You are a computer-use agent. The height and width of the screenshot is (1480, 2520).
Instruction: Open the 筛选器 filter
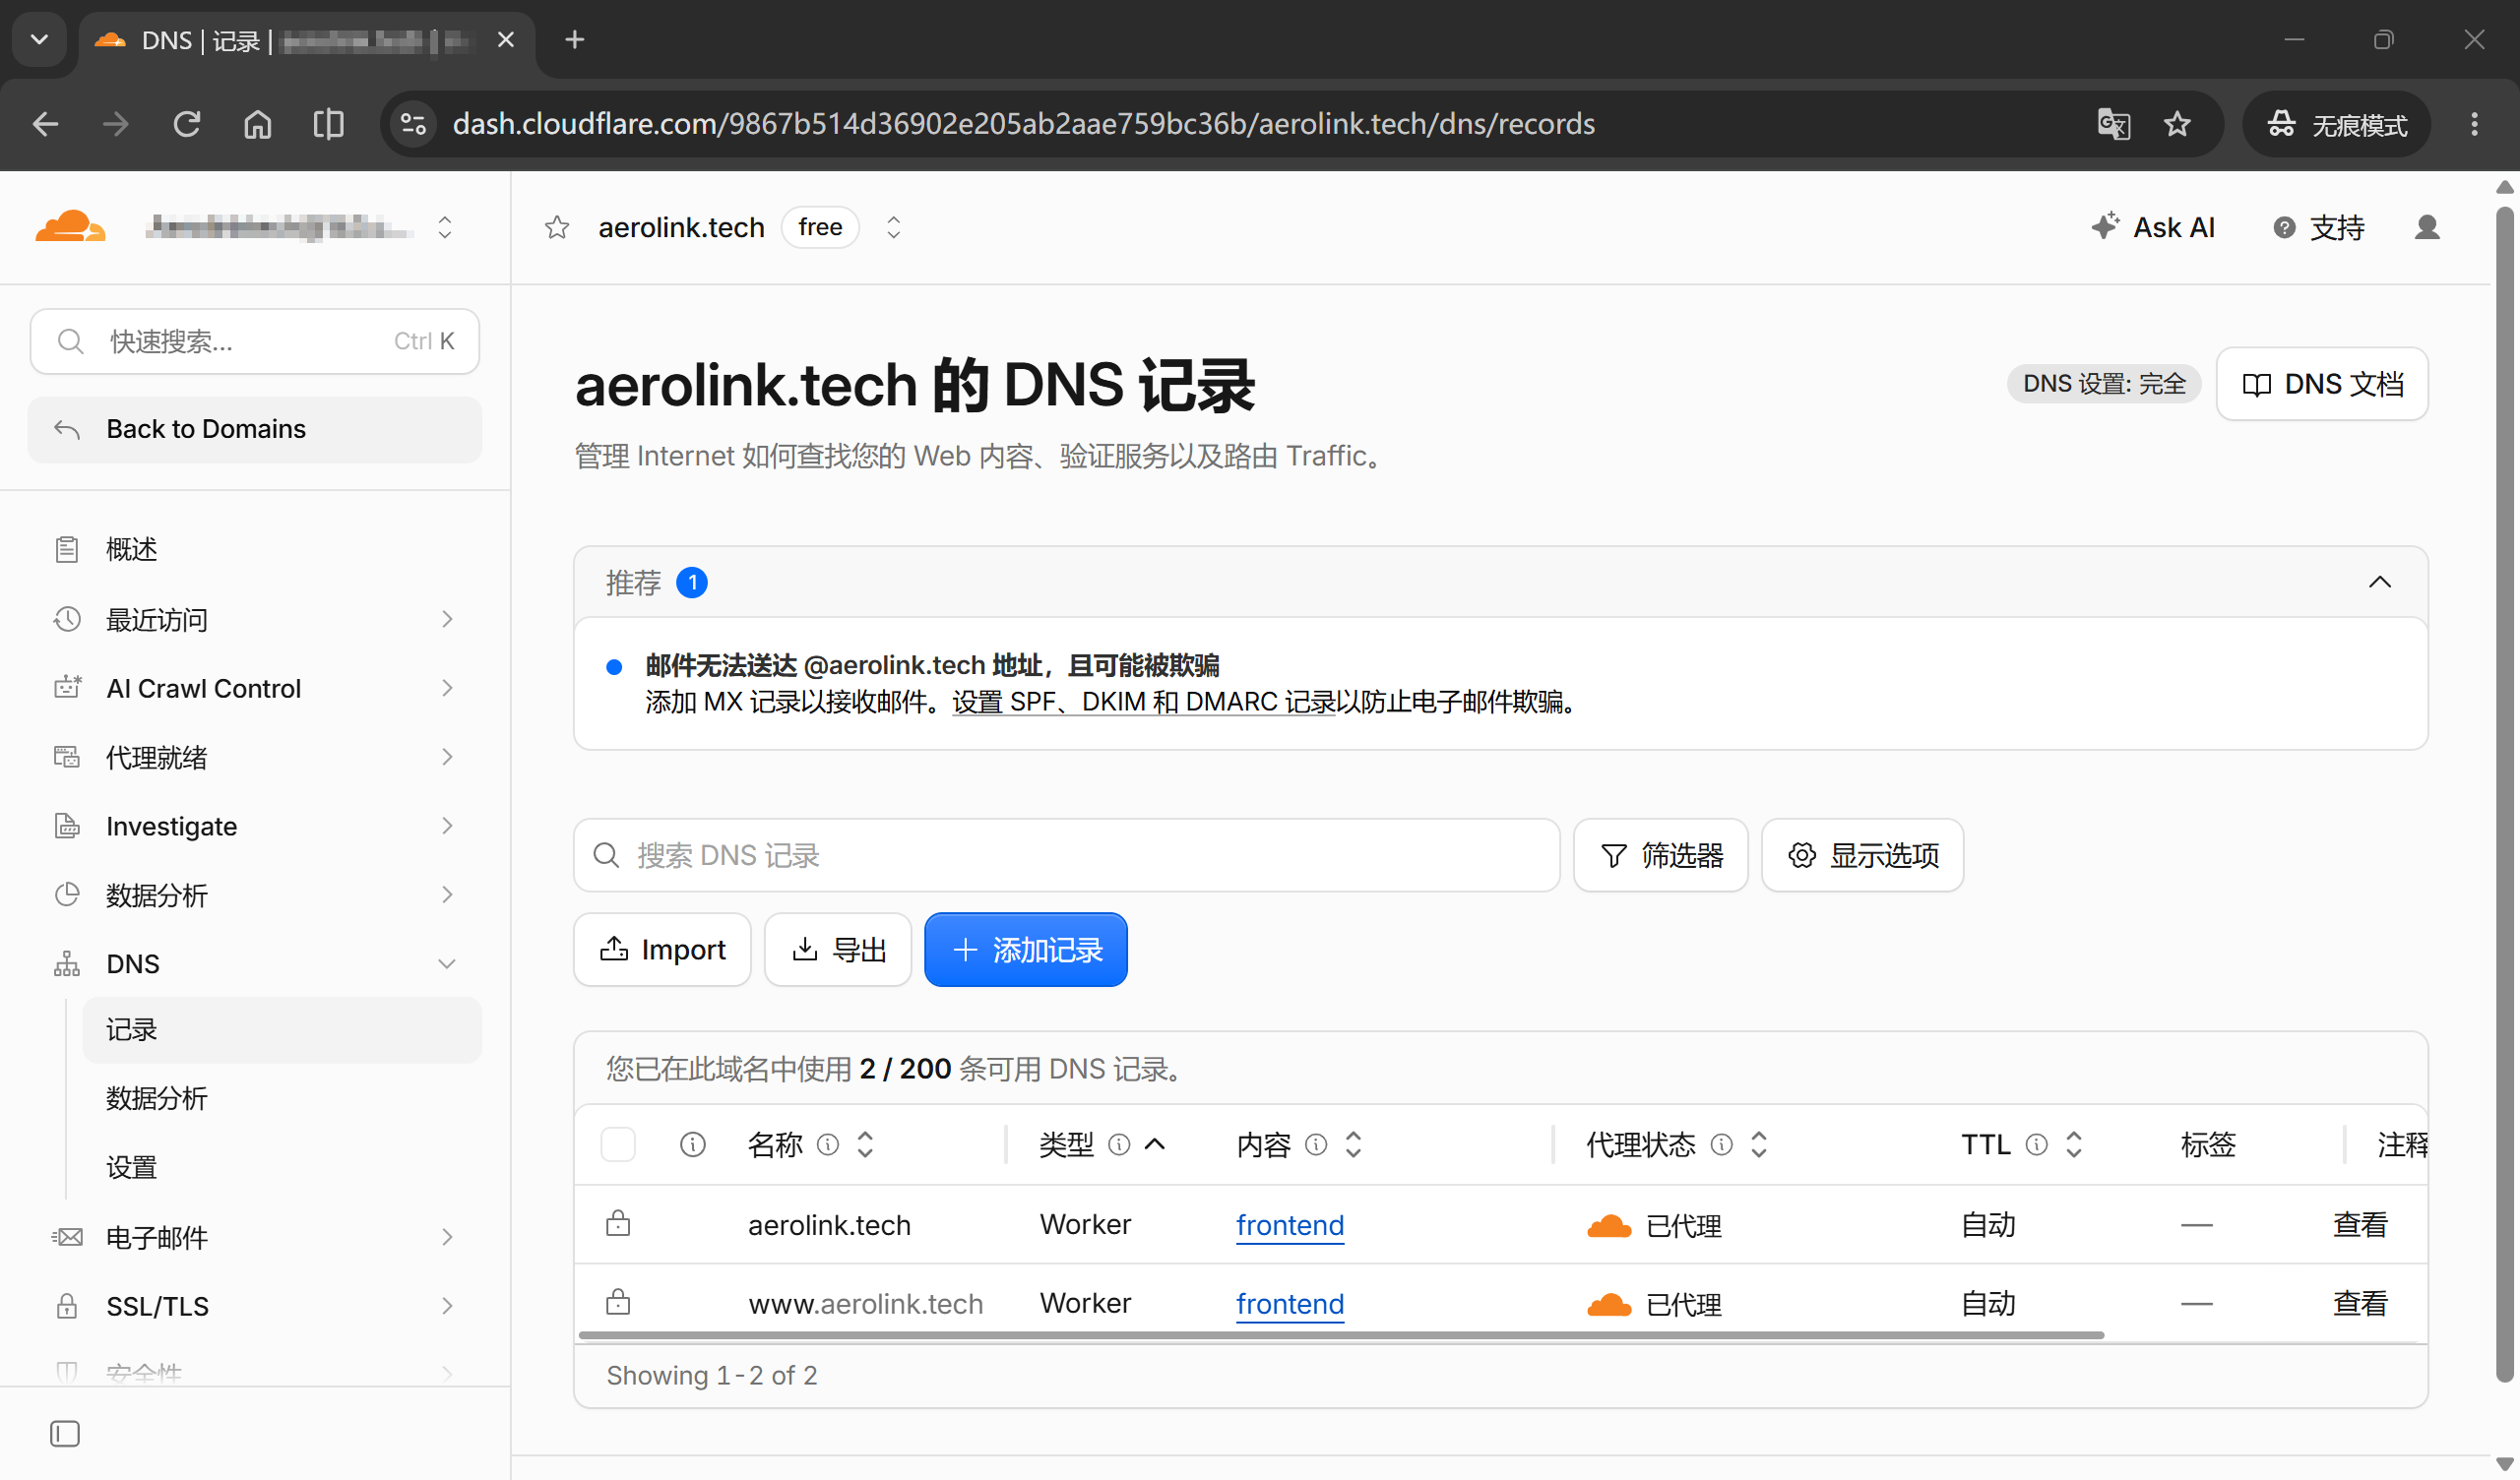[1660, 855]
